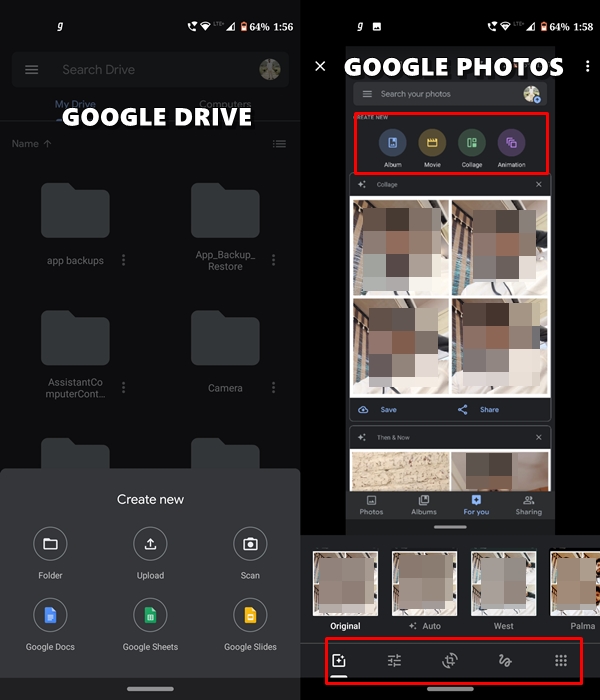Switch Drive to list view
Image resolution: width=600 pixels, height=700 pixels.
[279, 144]
